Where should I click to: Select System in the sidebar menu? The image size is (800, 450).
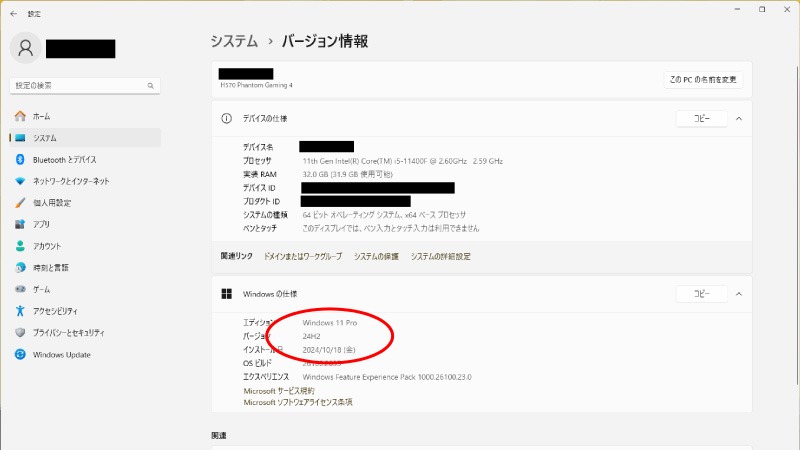[x=85, y=138]
